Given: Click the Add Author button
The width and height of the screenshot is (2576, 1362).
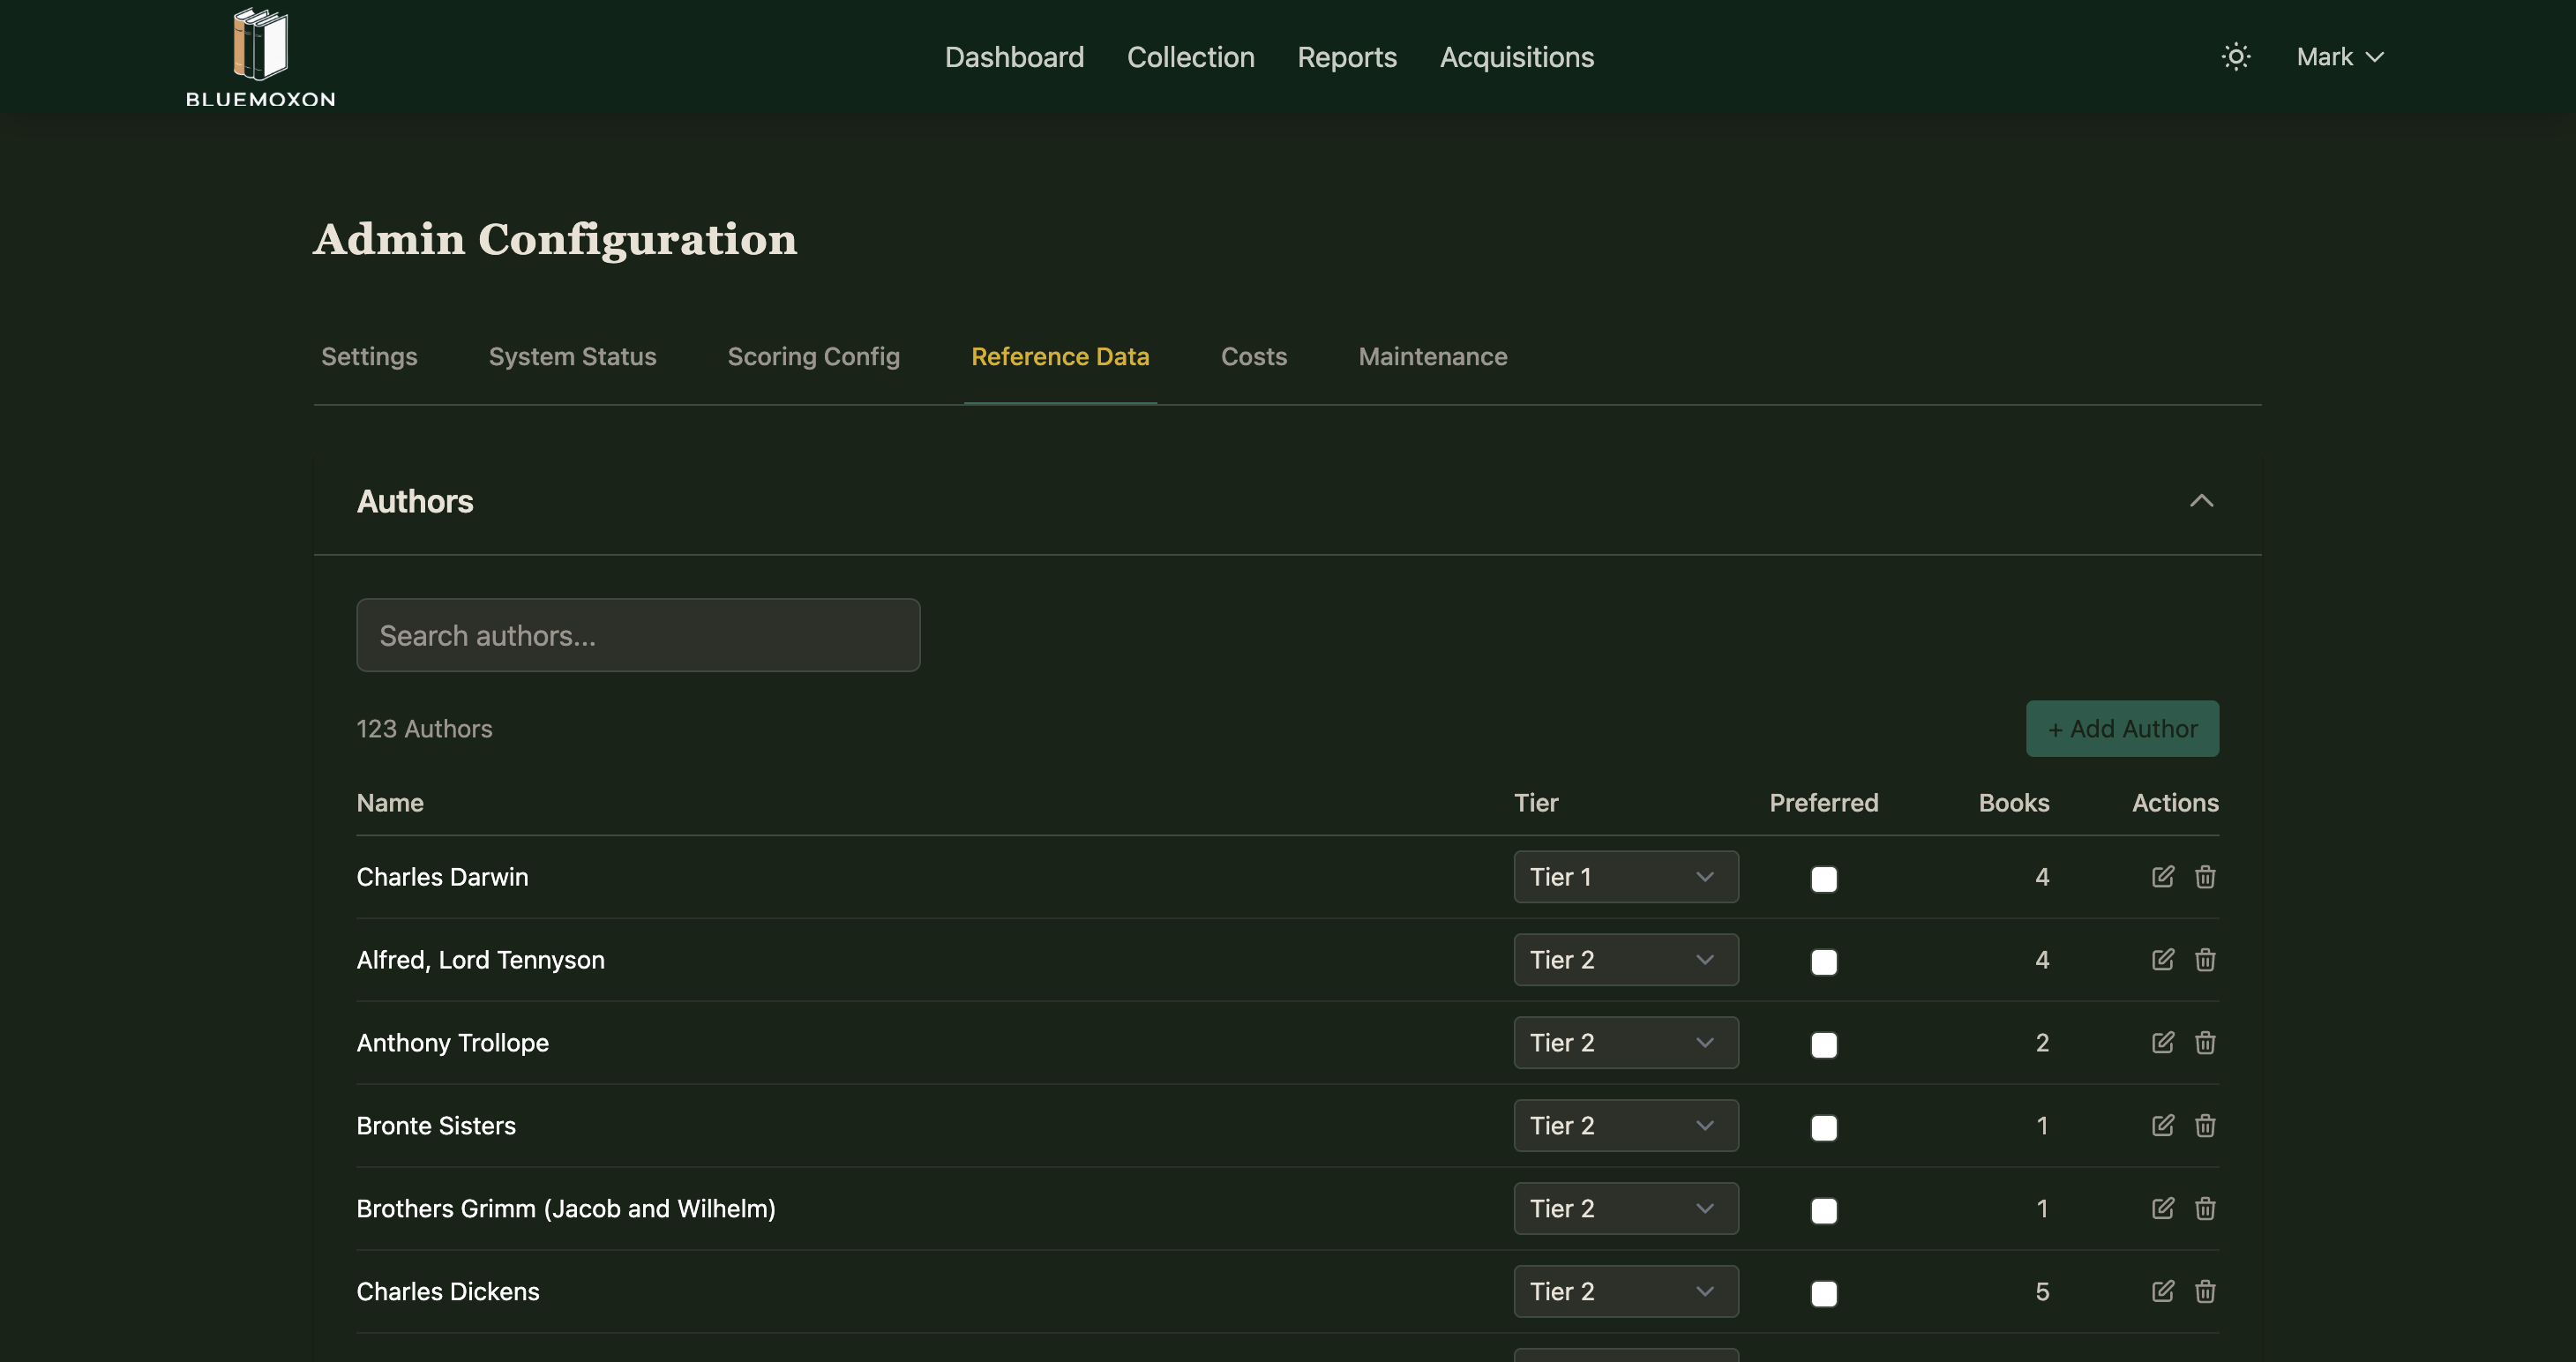Looking at the screenshot, I should coord(2122,729).
